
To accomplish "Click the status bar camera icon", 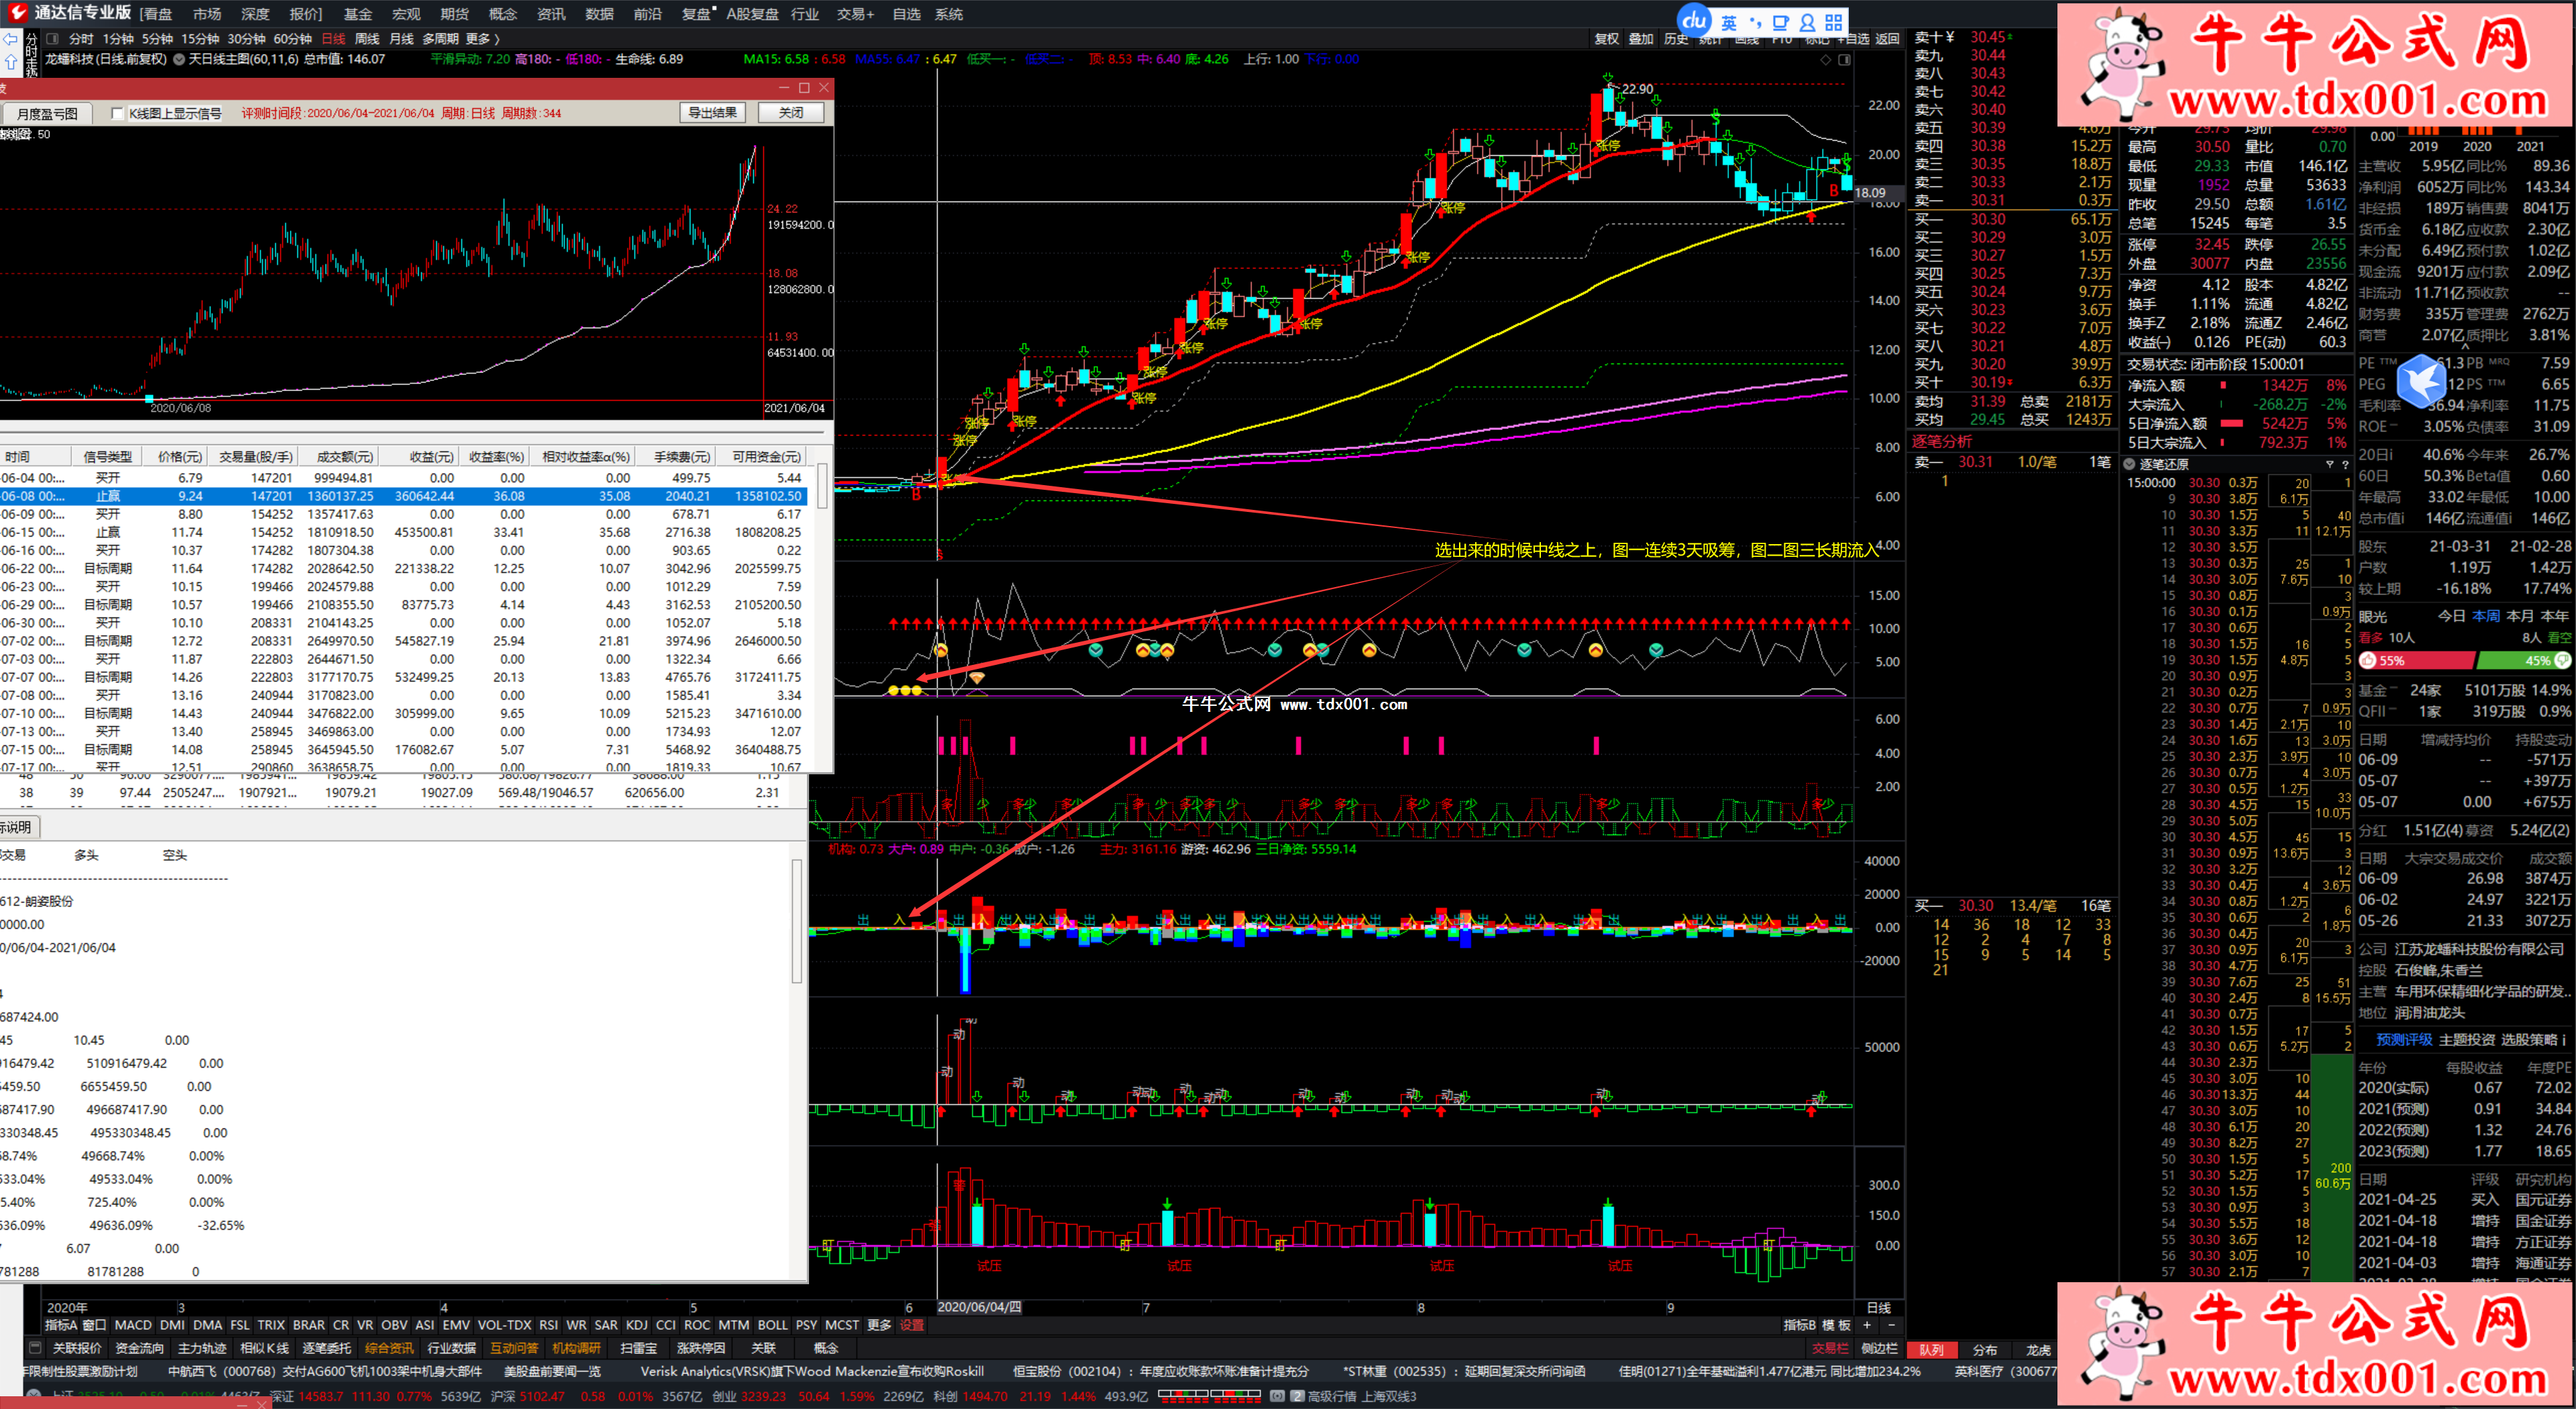I will pyautogui.click(x=1277, y=1397).
